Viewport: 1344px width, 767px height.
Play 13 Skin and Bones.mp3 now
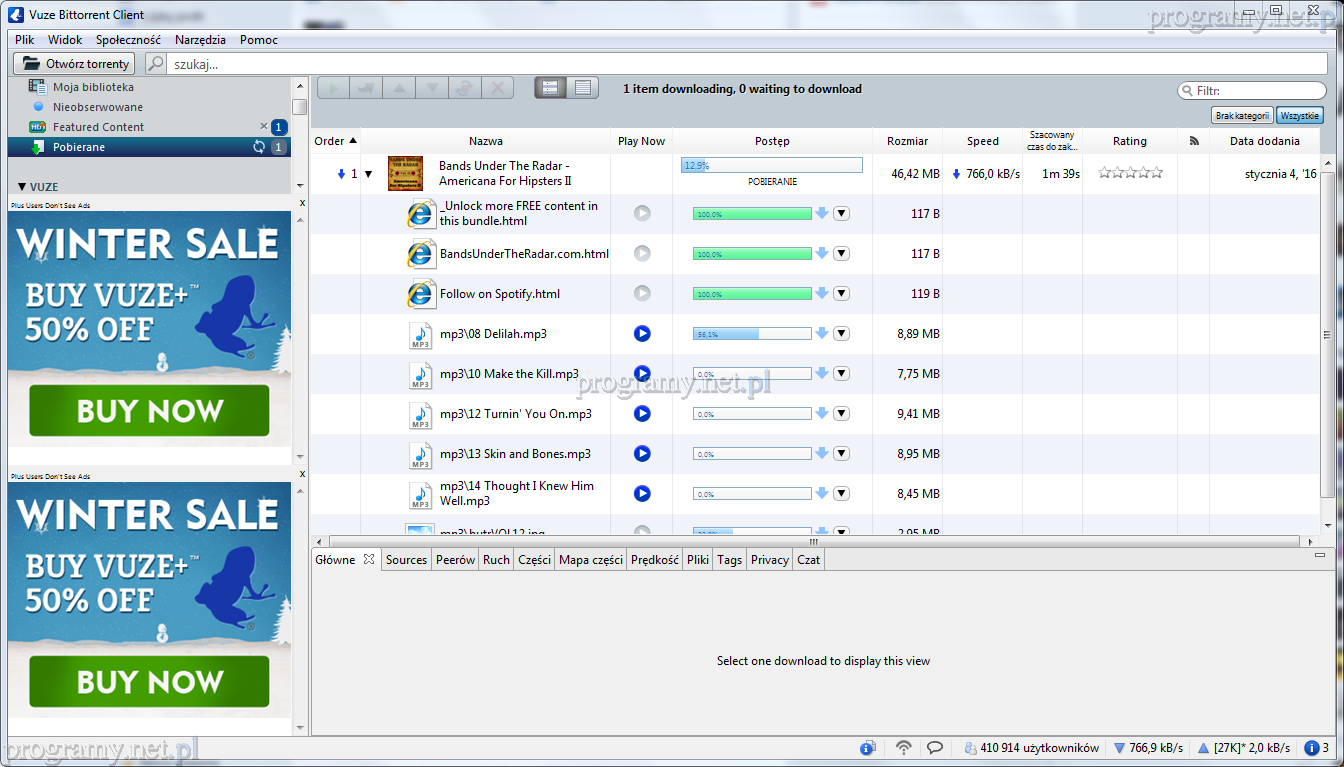(x=642, y=453)
